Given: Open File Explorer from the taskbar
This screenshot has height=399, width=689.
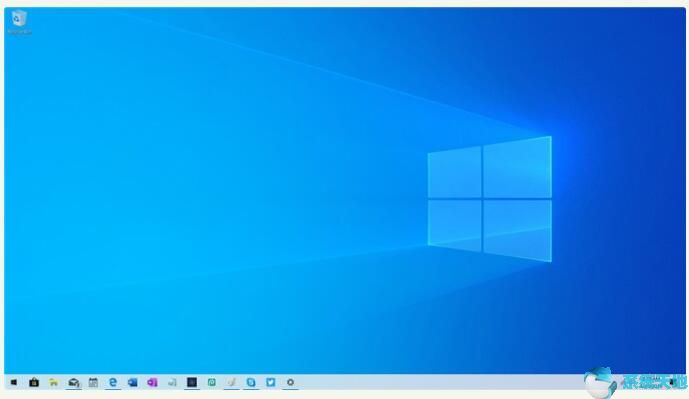Looking at the screenshot, I should click(x=54, y=382).
